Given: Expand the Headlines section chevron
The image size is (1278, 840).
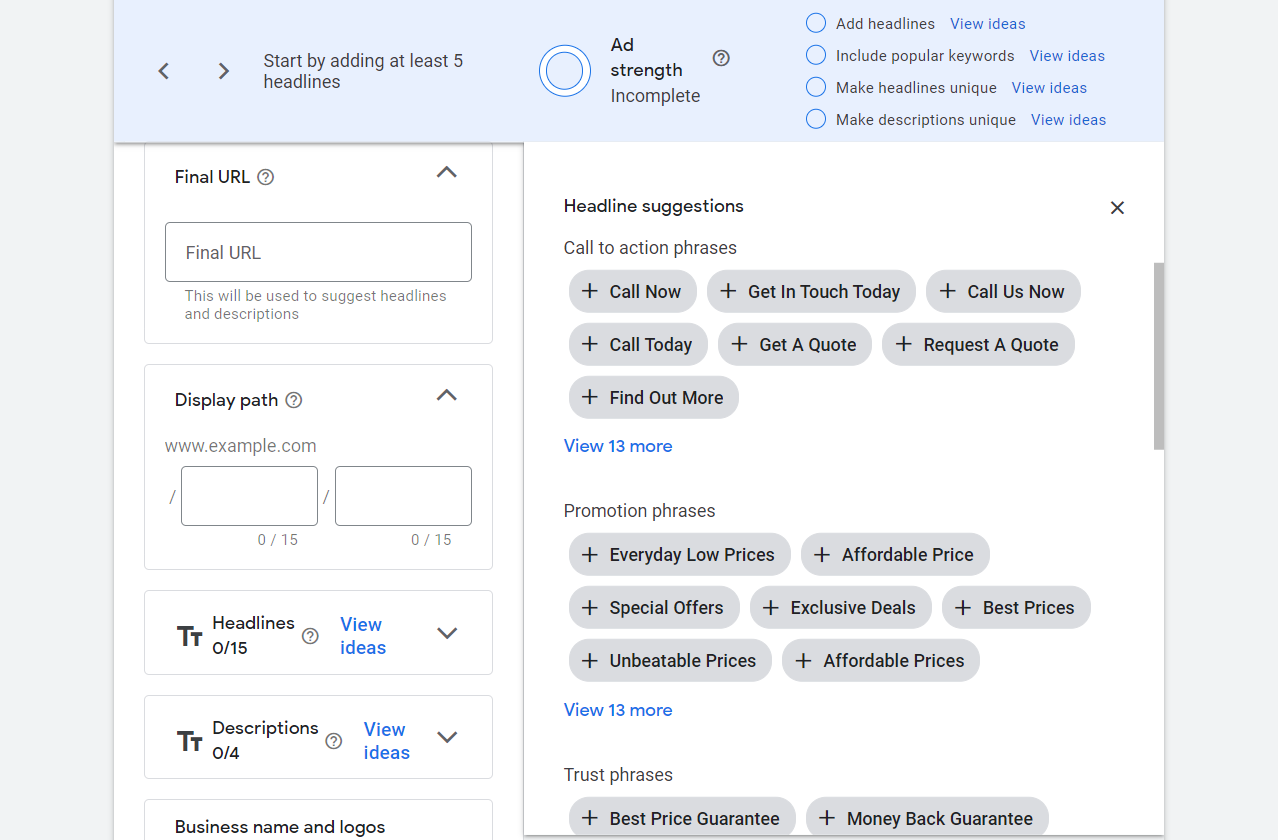Looking at the screenshot, I should point(446,633).
